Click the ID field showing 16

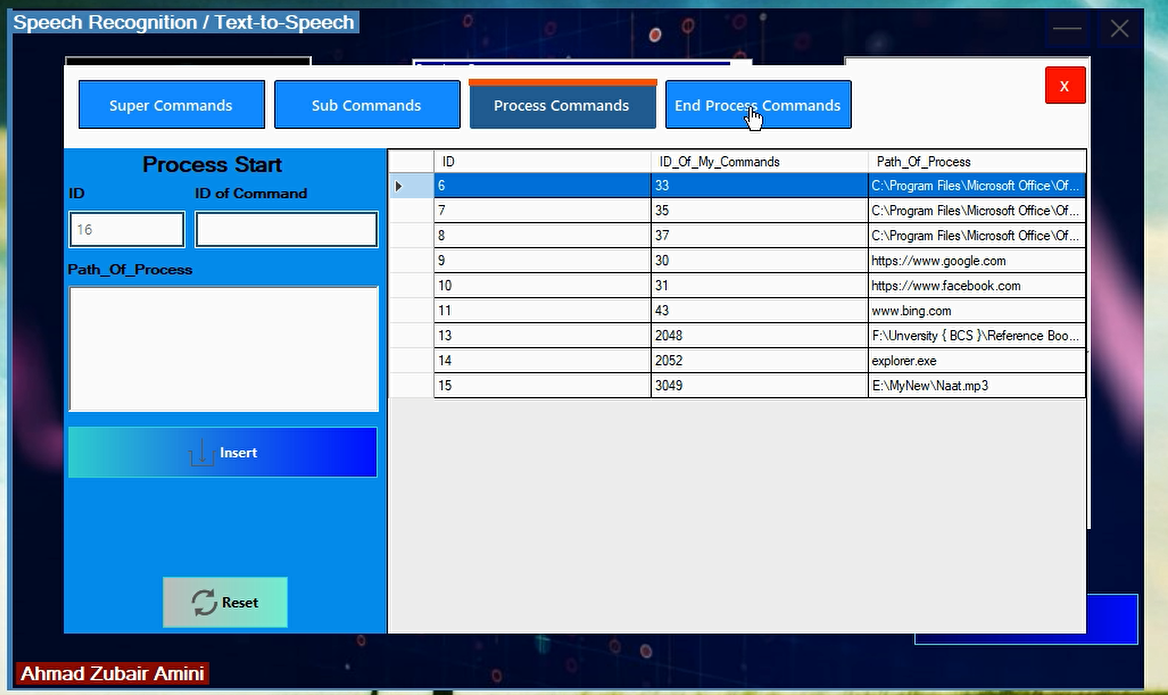(126, 230)
